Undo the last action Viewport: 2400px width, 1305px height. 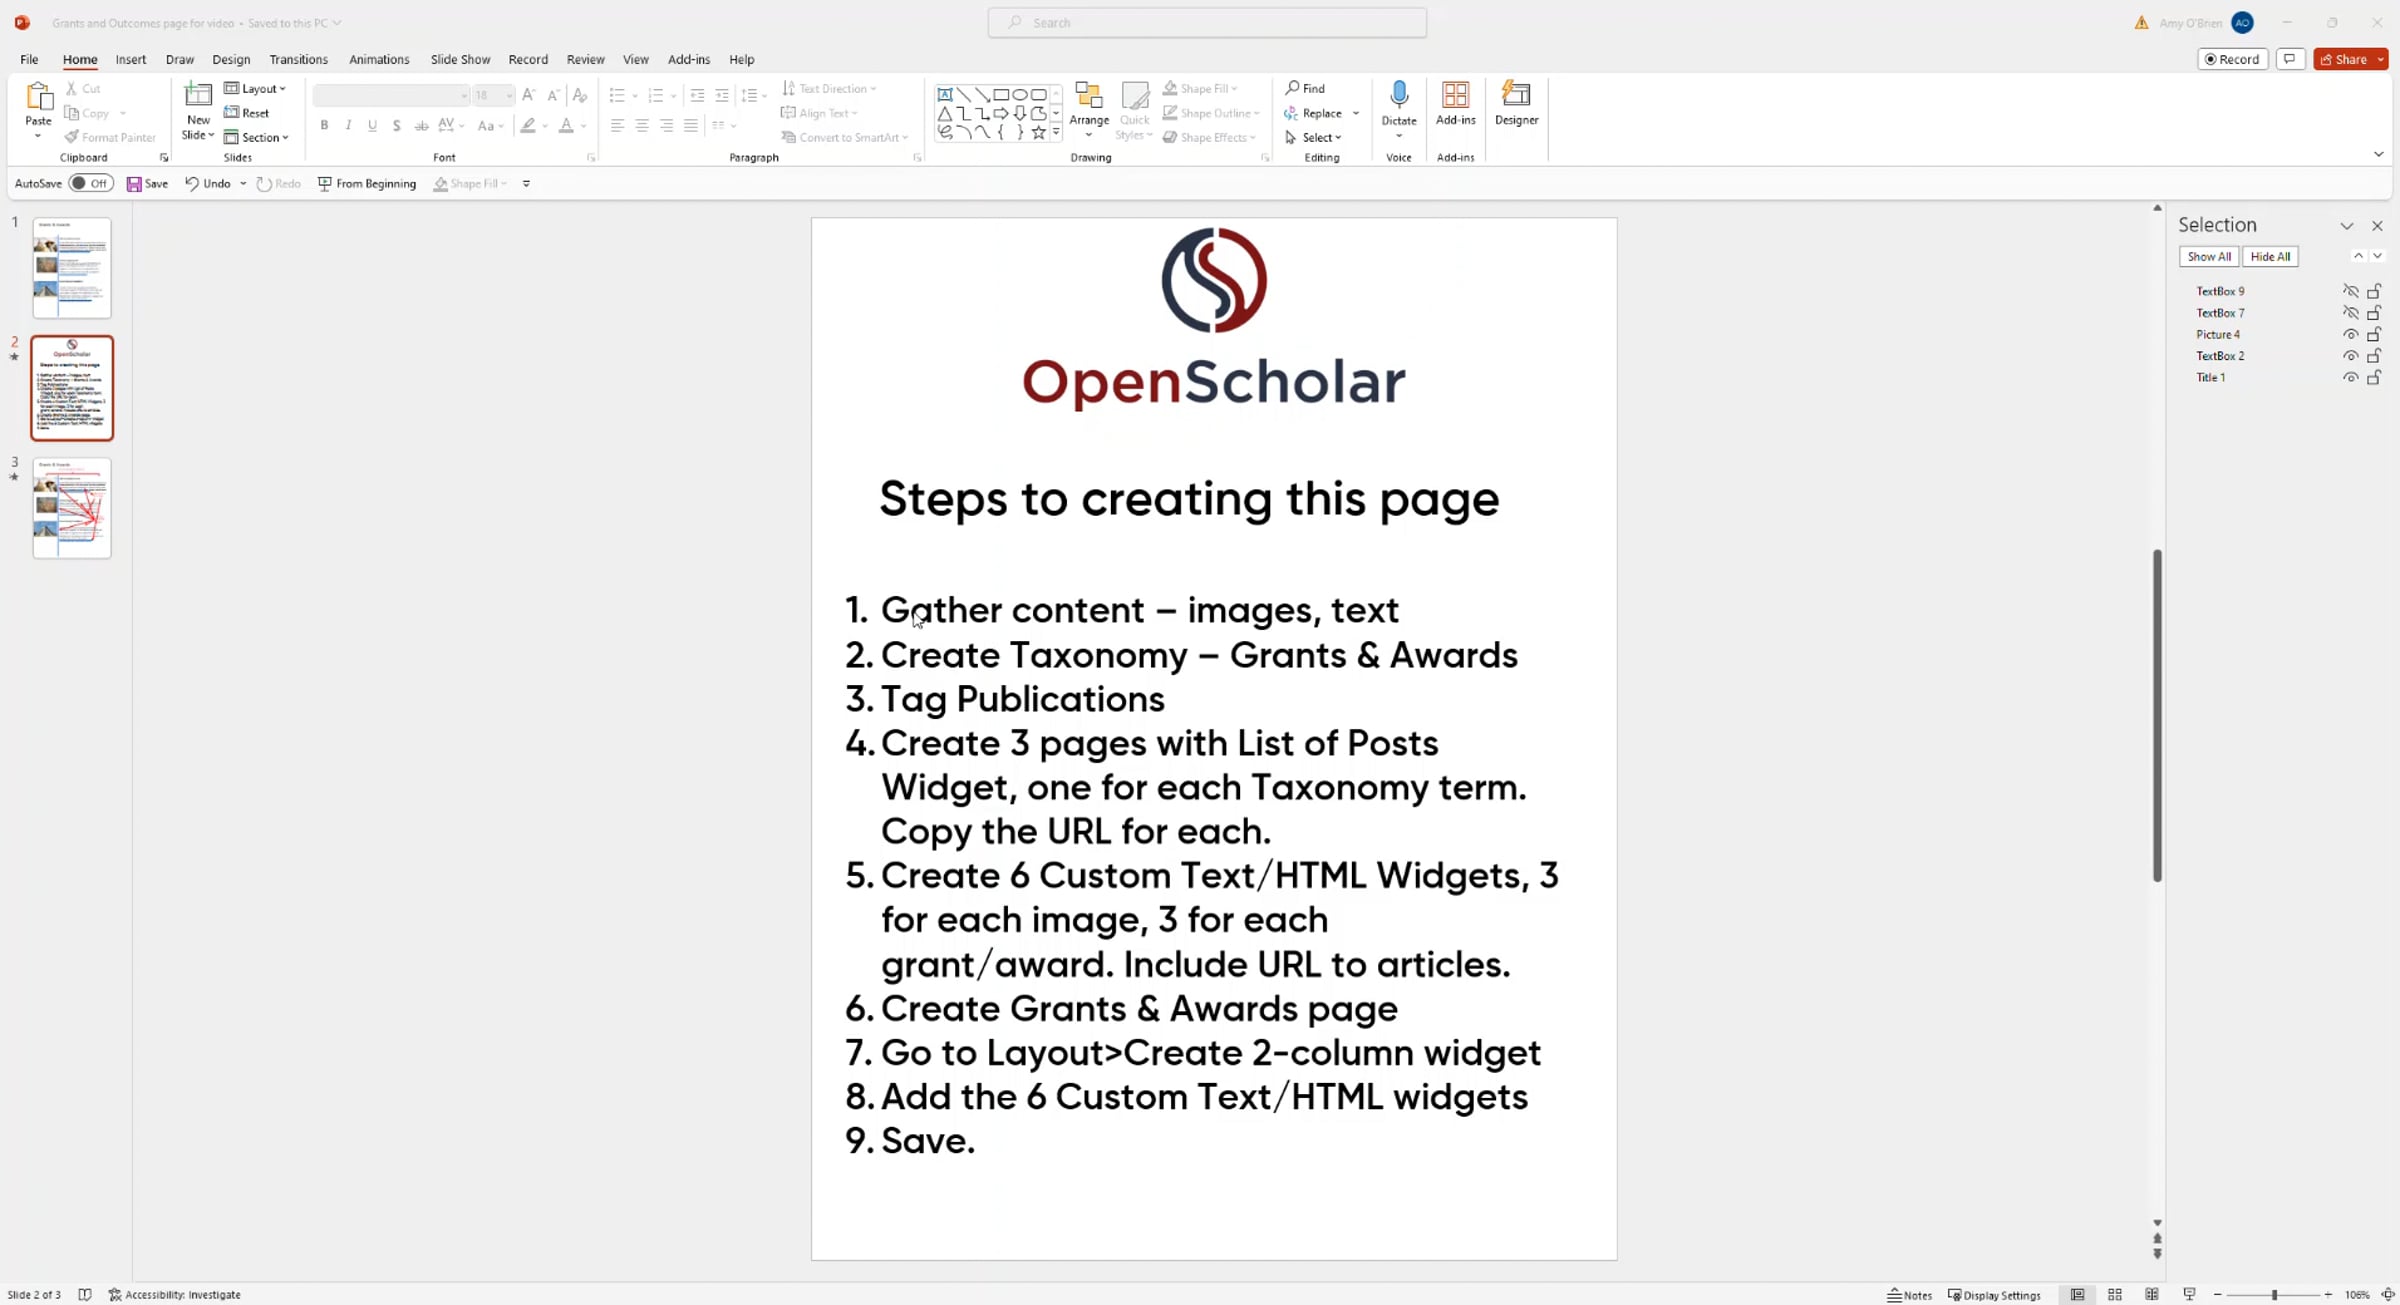point(208,184)
